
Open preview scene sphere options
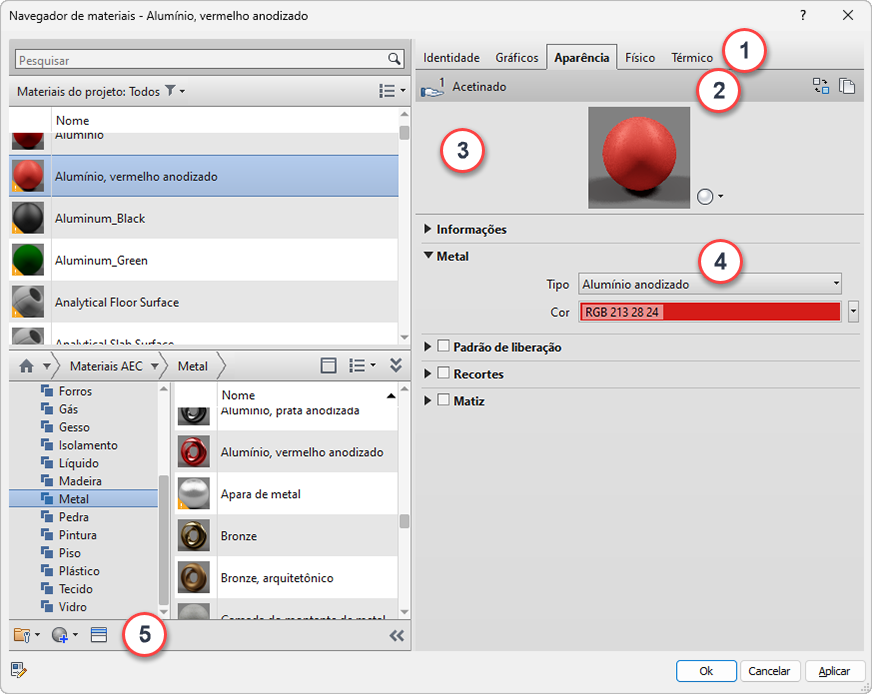pos(710,197)
